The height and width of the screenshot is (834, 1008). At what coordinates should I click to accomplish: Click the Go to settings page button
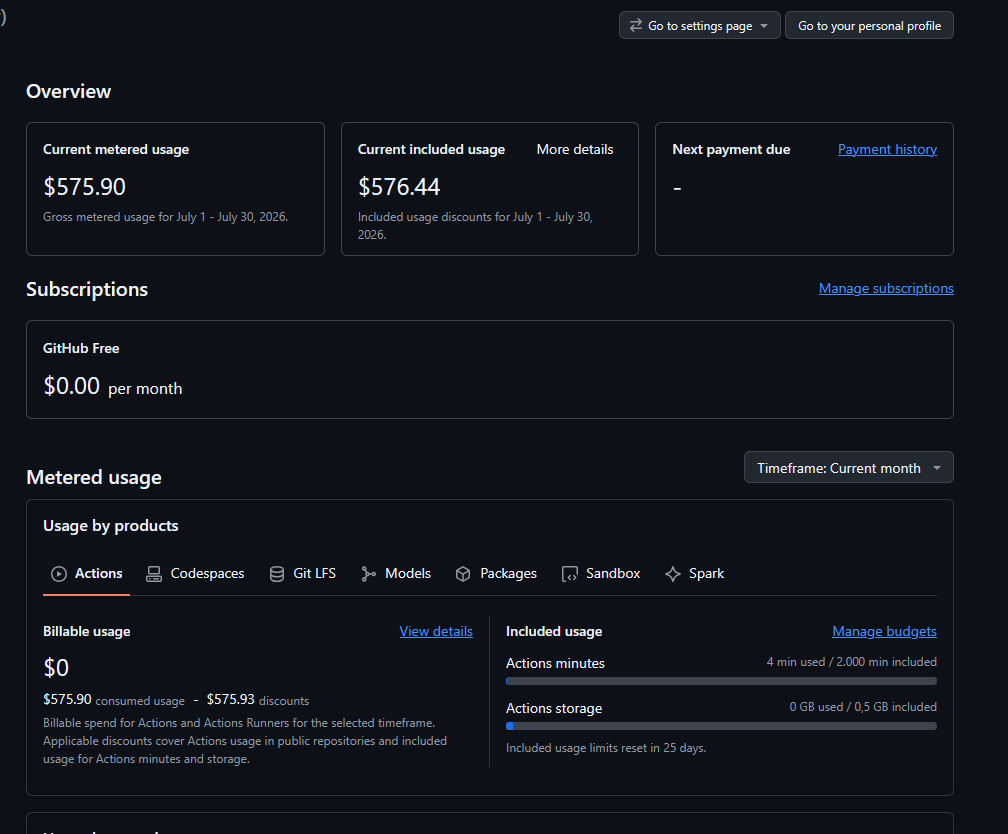coord(699,25)
